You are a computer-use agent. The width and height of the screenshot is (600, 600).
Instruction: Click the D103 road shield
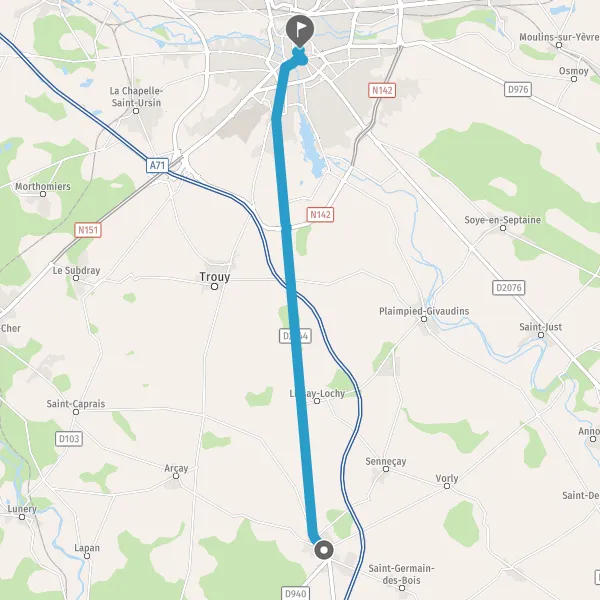tap(69, 439)
